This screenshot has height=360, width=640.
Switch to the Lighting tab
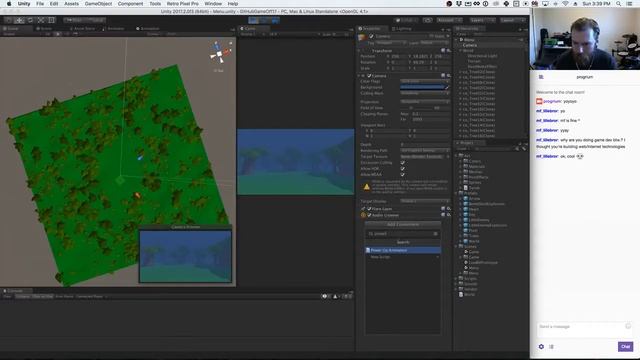402,29
